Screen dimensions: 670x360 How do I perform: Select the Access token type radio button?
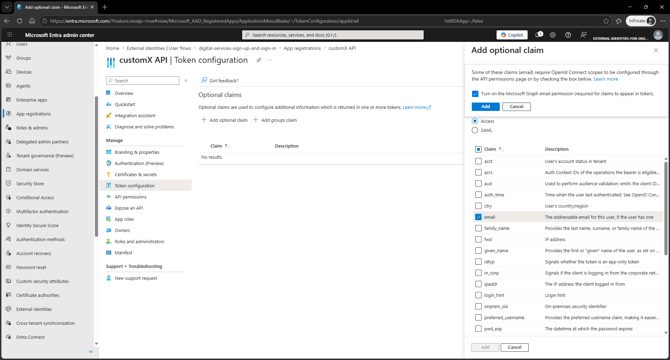coord(475,121)
